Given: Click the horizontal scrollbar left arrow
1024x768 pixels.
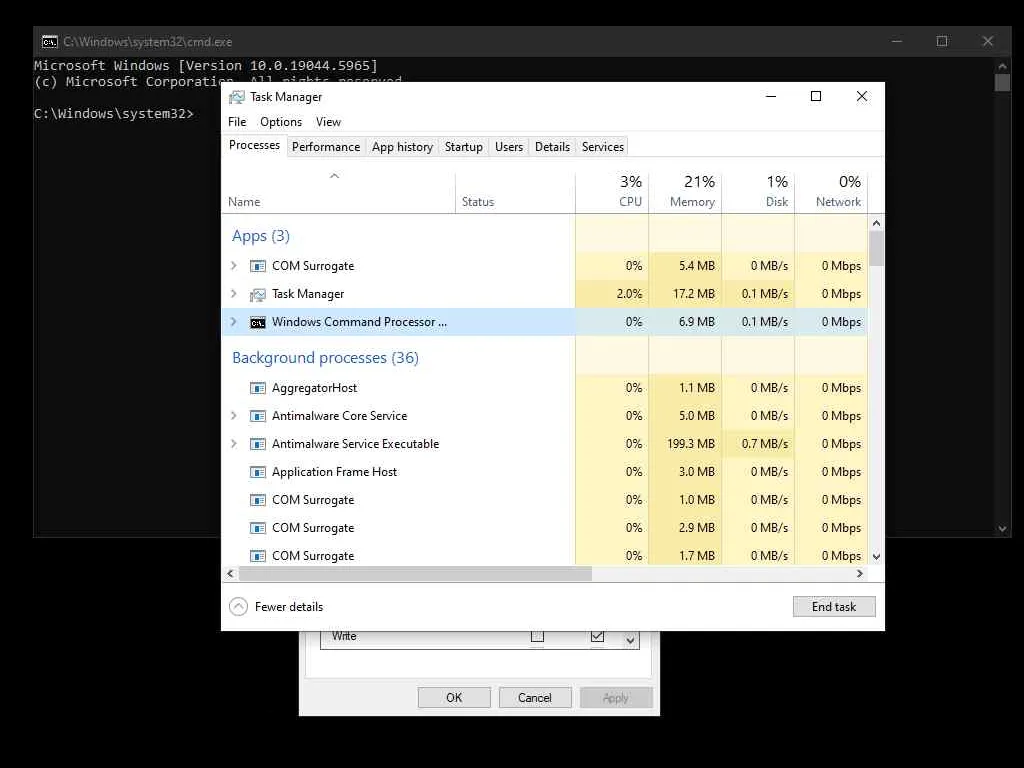Looking at the screenshot, I should click(230, 573).
